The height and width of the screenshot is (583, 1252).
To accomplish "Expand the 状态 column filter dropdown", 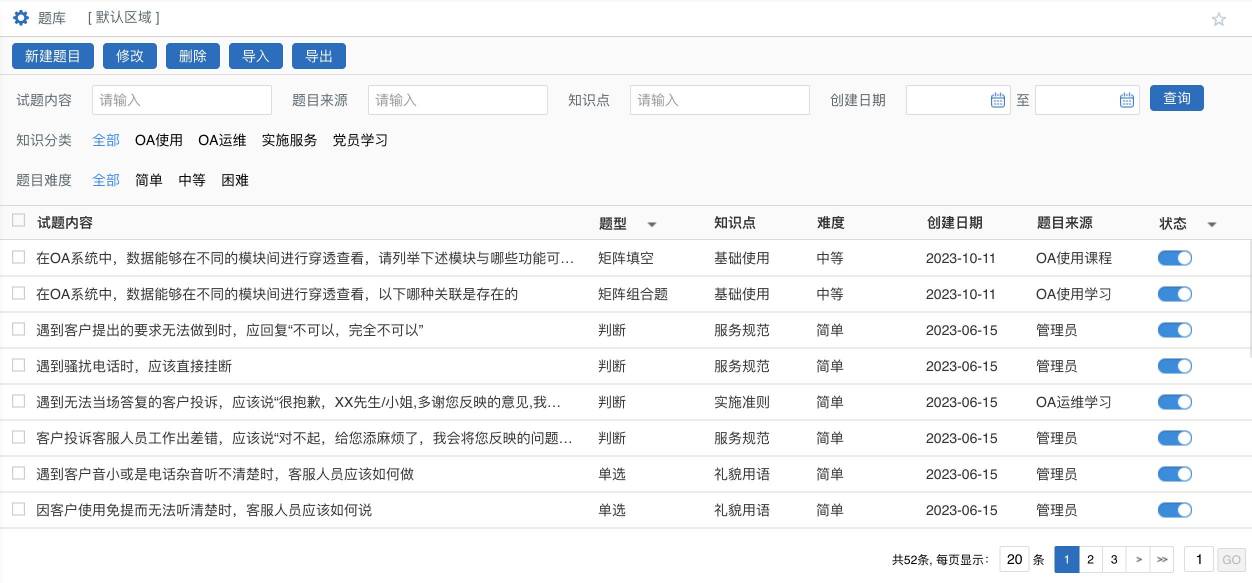I will 1212,224.
